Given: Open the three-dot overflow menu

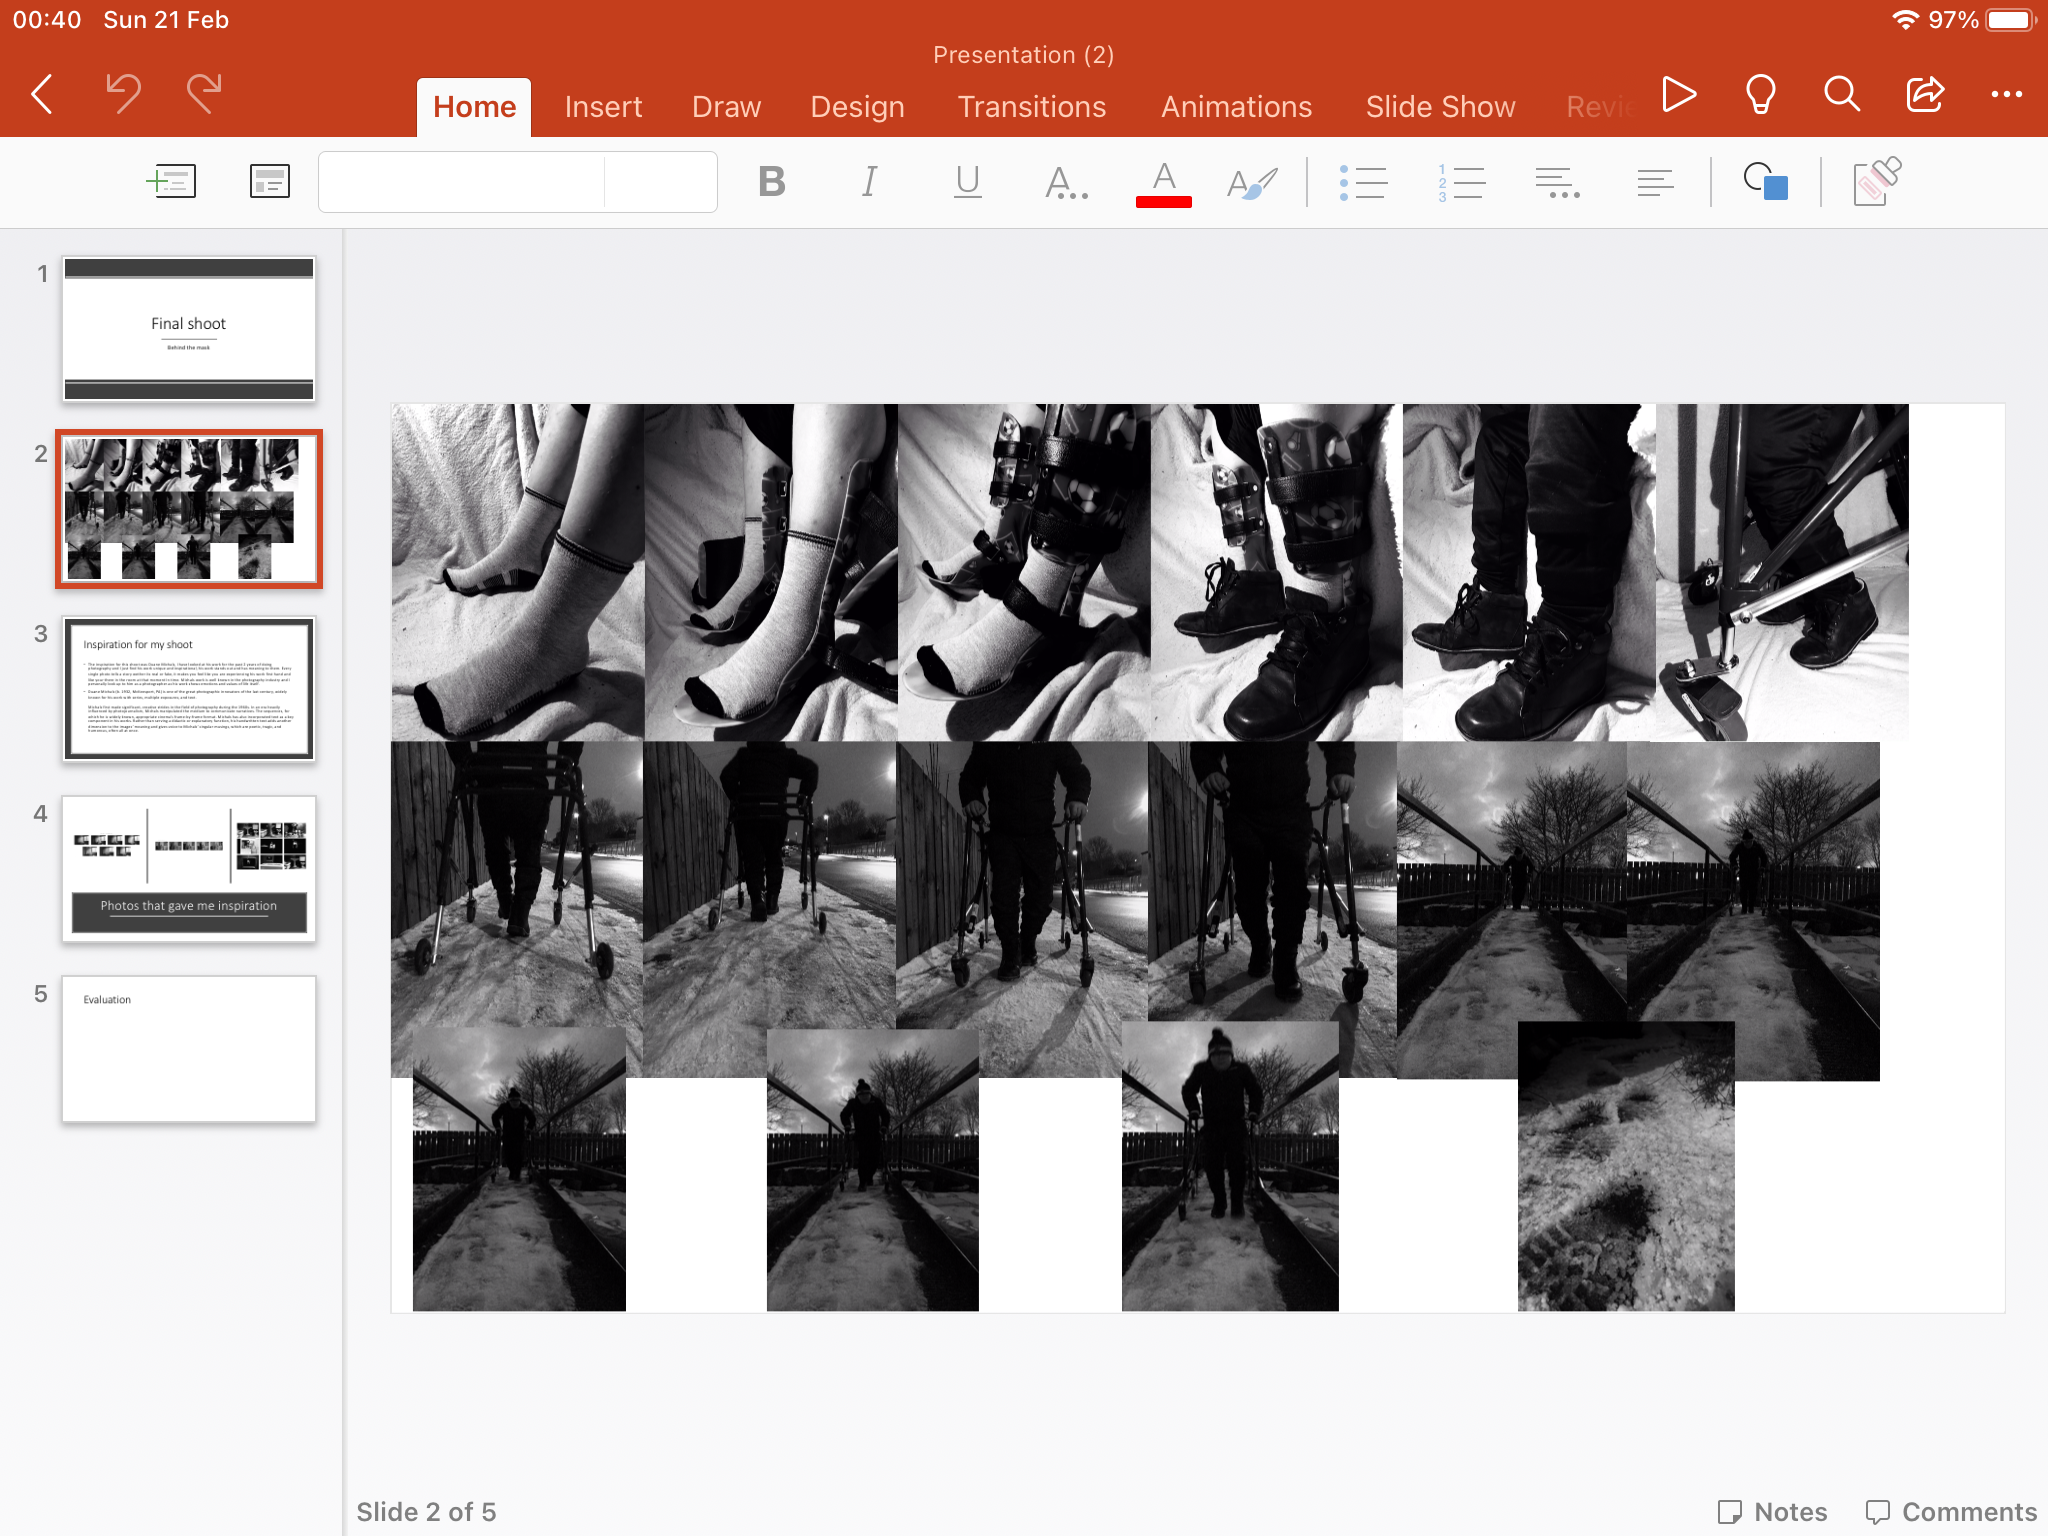Looking at the screenshot, I should click(x=2006, y=95).
